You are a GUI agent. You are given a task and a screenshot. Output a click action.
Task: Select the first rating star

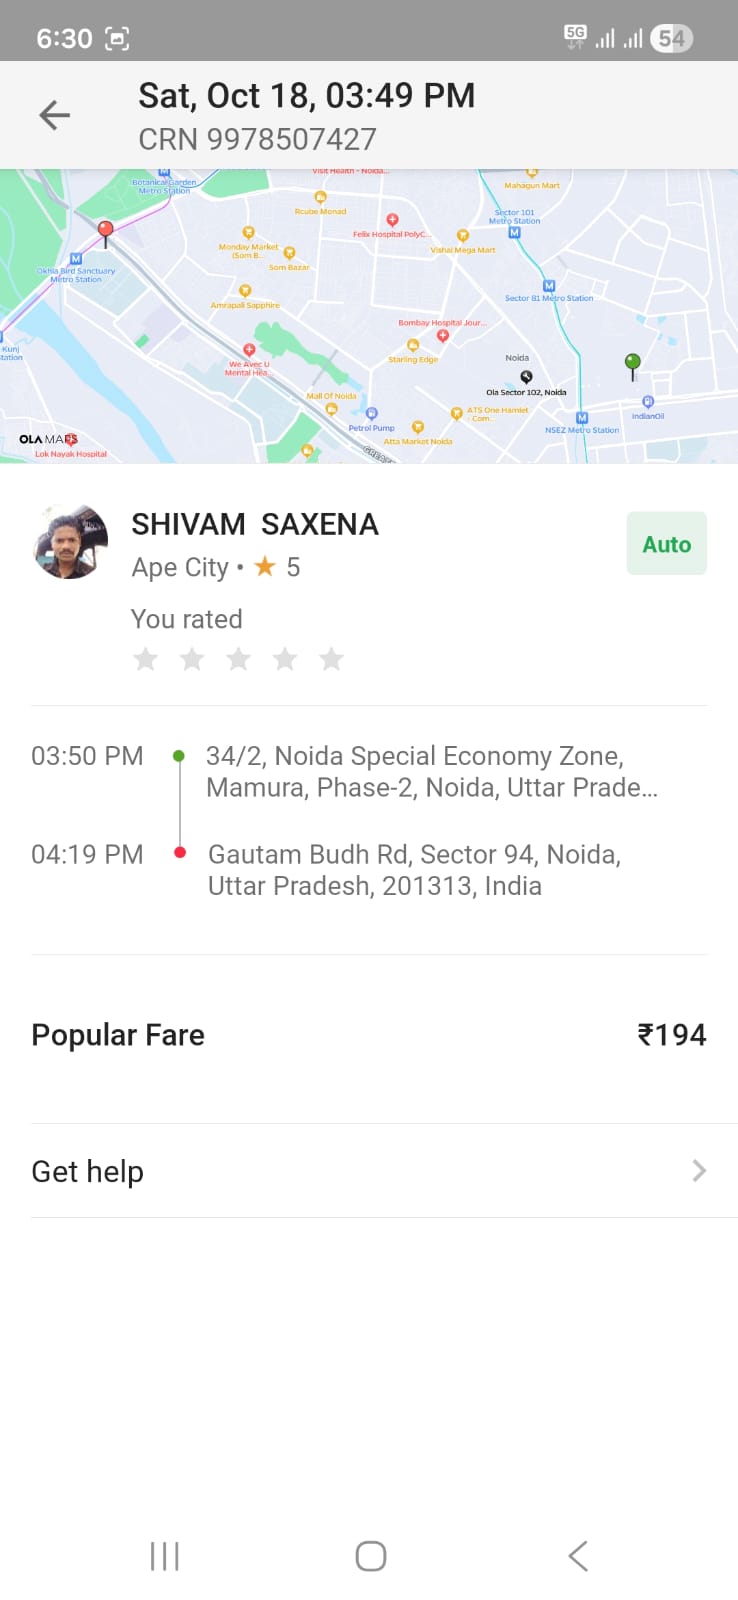(146, 659)
